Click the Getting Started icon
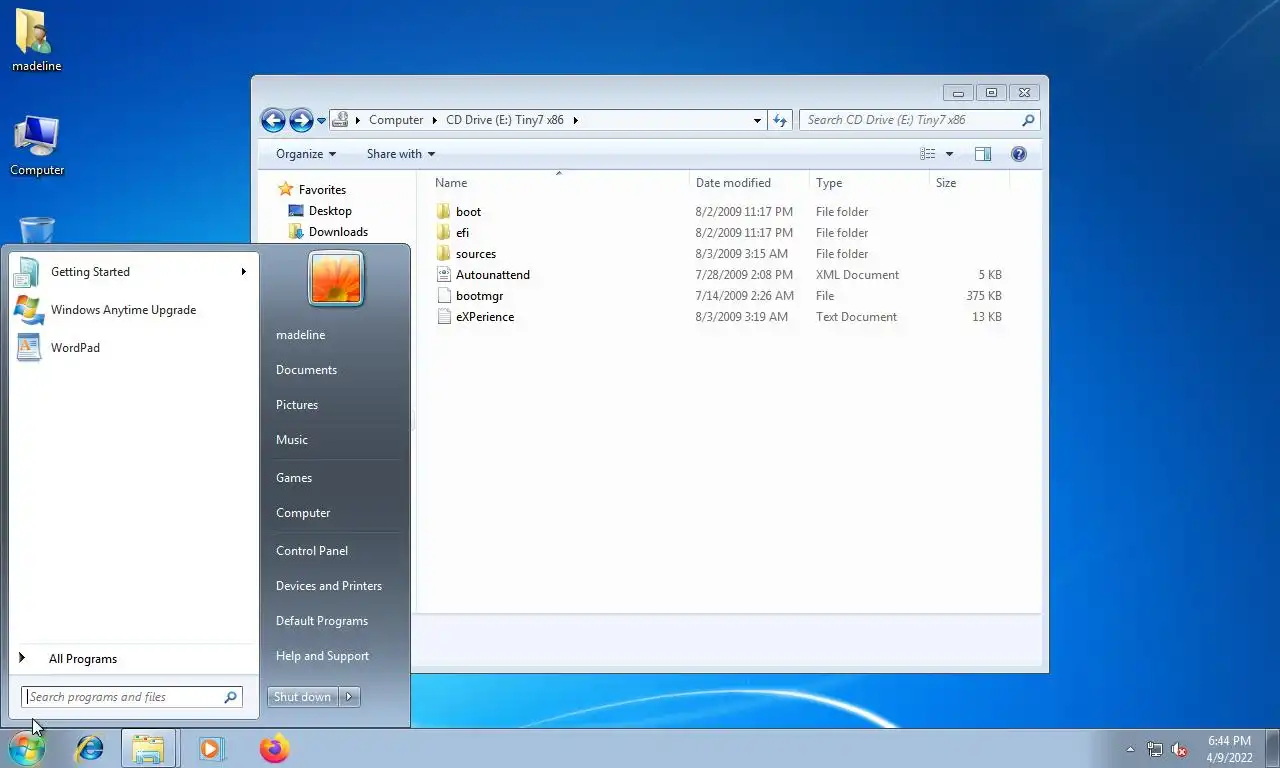Image resolution: width=1280 pixels, height=768 pixels. point(28,272)
